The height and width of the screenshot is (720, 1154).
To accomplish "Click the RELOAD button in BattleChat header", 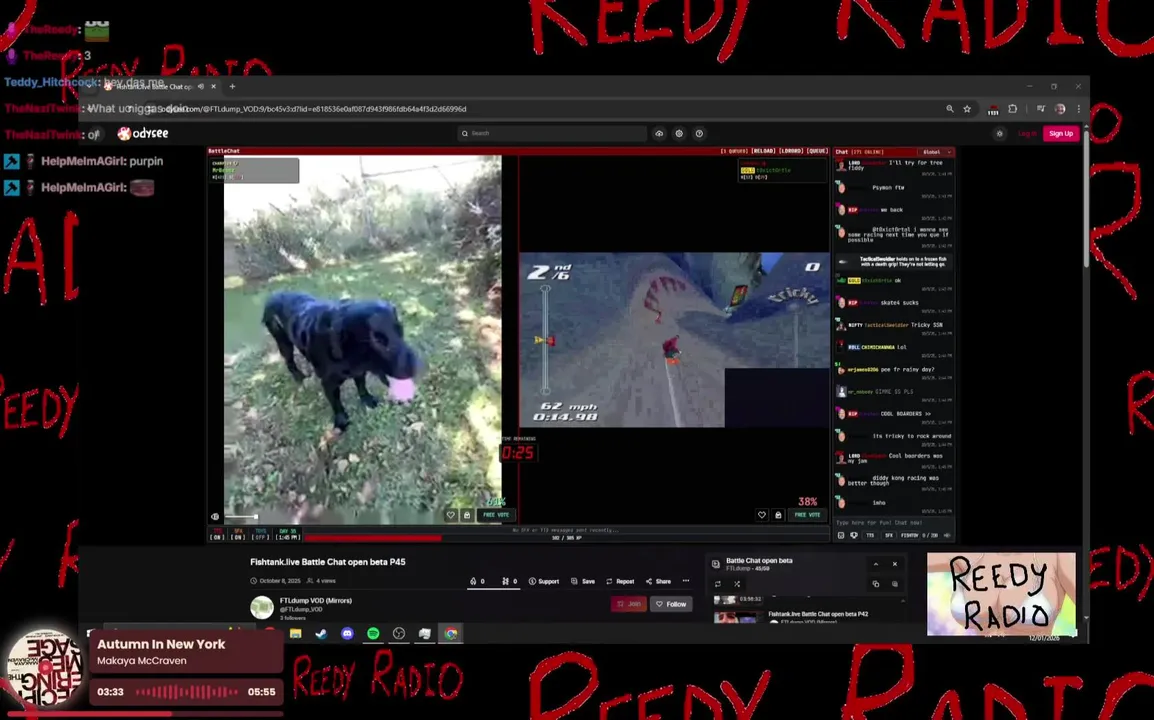I will pos(763,151).
